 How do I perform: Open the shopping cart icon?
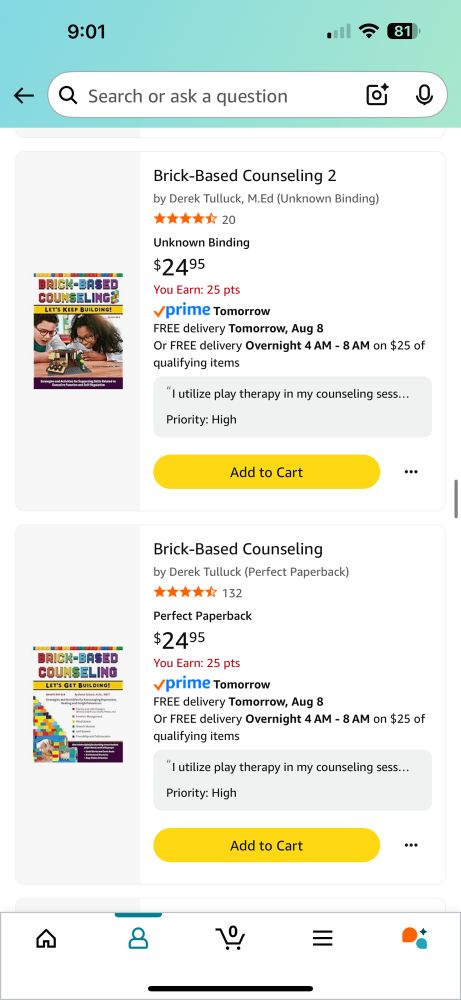231,938
